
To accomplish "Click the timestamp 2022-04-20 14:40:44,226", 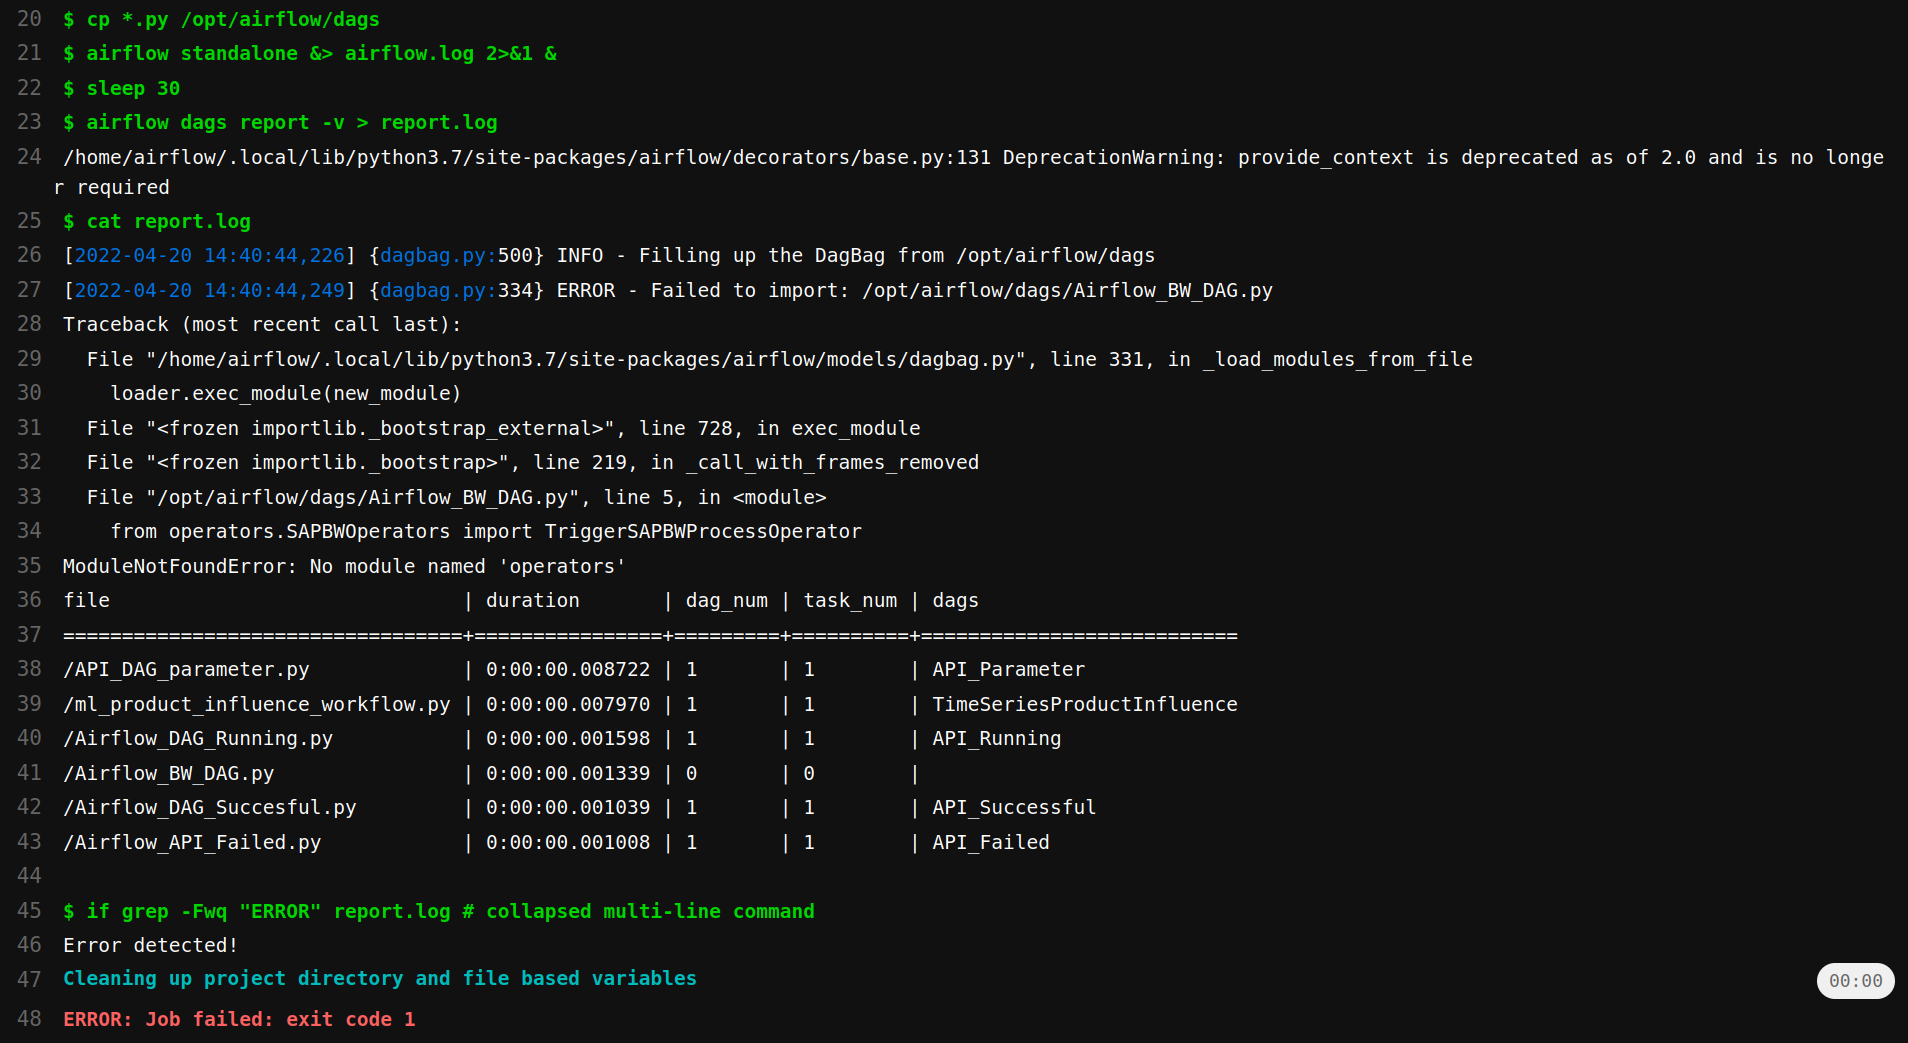I will point(208,255).
